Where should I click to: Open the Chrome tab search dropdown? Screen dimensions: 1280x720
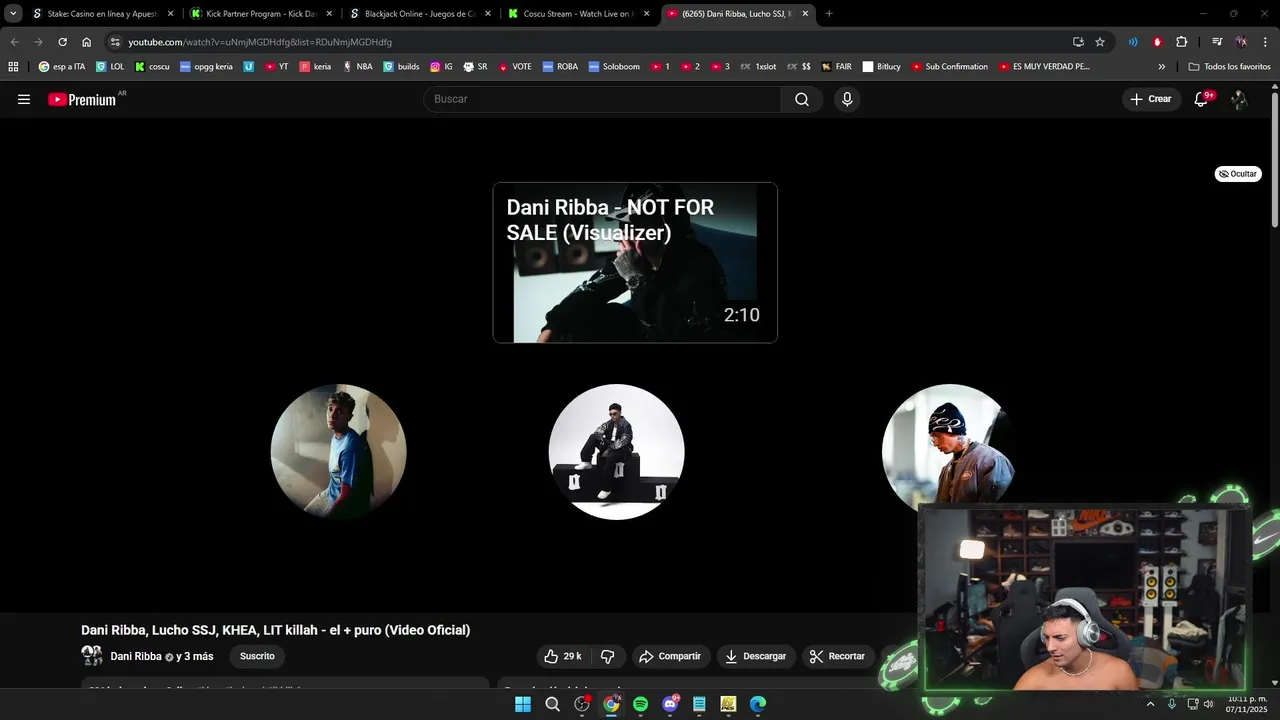click(x=13, y=14)
